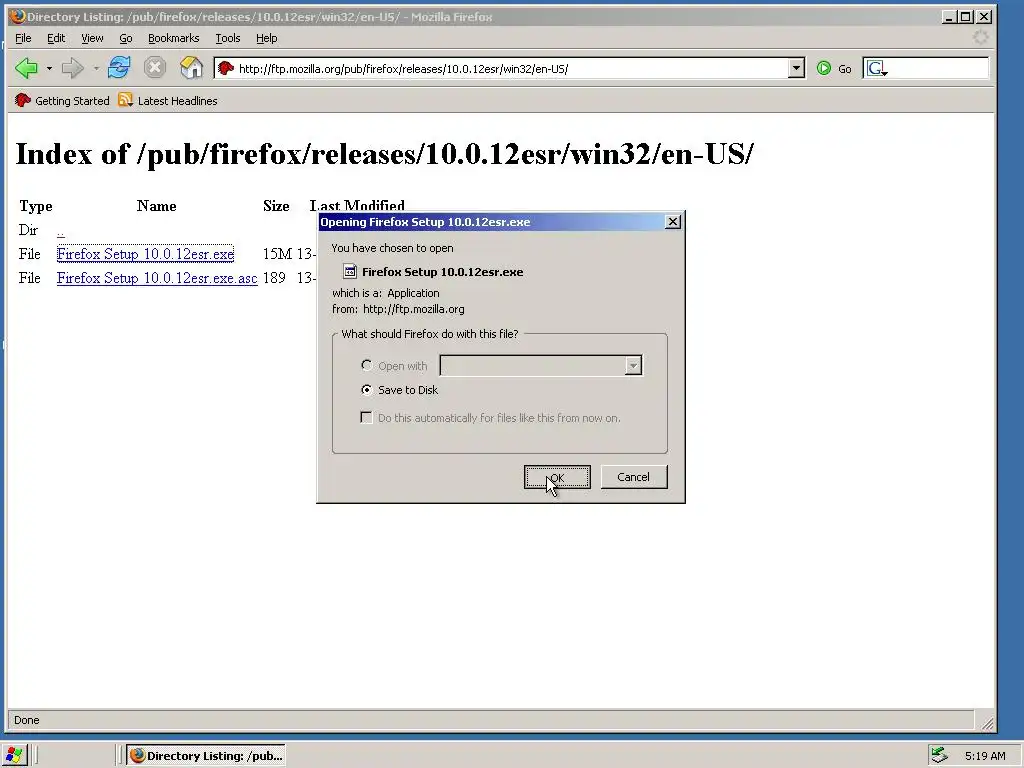The width and height of the screenshot is (1024, 768).
Task: Click 'from: http://ftp.mozilla.org' text in dialog
Action: coord(398,309)
